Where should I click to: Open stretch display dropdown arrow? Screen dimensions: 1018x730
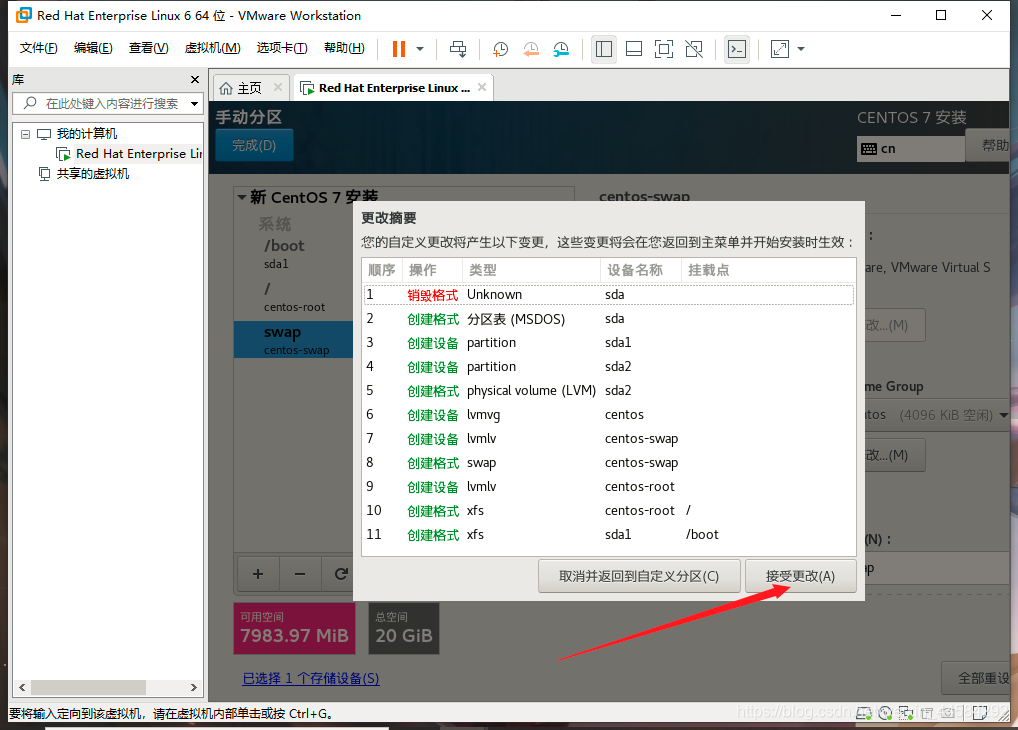pos(801,49)
